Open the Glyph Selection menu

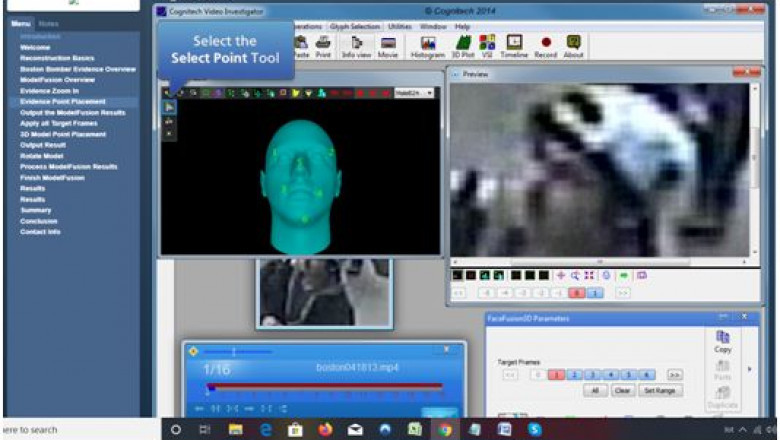[355, 26]
